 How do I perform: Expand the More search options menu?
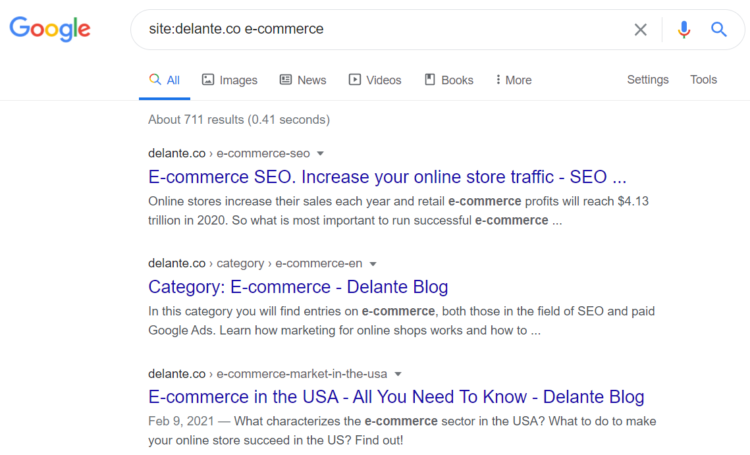point(513,80)
